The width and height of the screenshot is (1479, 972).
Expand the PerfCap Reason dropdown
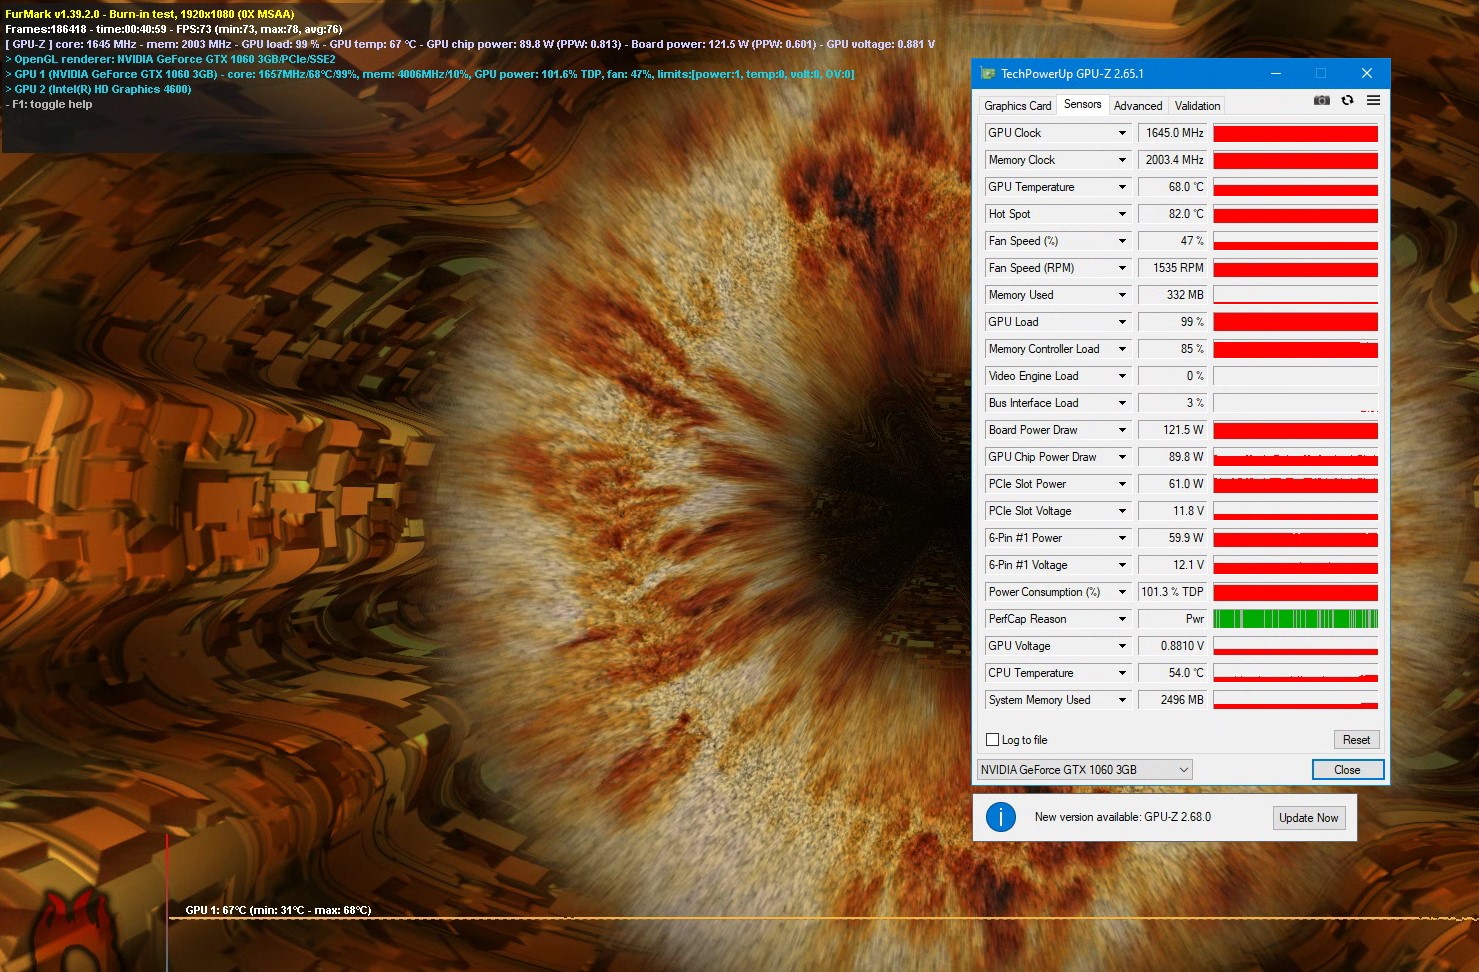(1122, 619)
